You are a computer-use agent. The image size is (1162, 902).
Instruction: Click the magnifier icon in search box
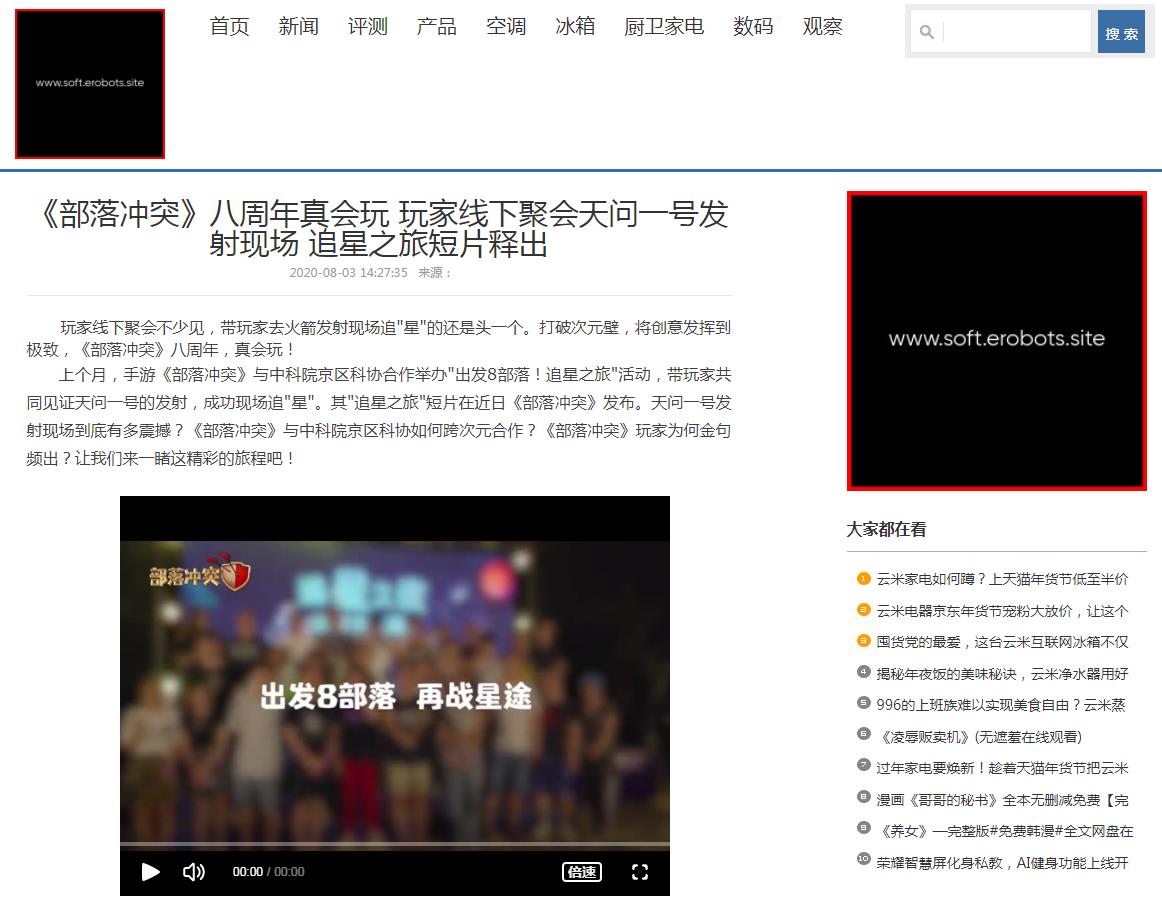pyautogui.click(x=926, y=32)
